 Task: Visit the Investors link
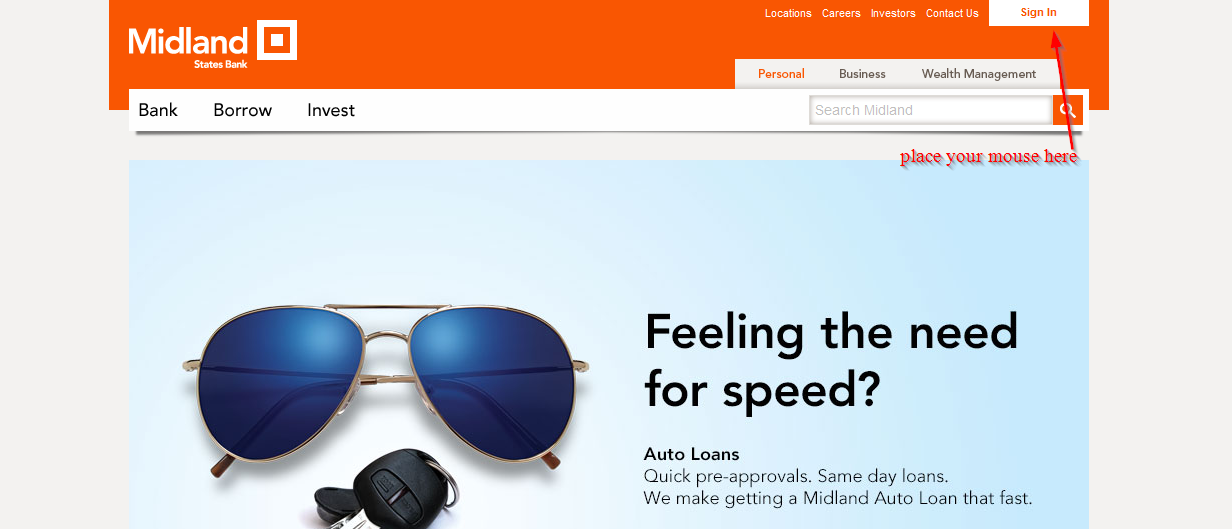coord(893,13)
